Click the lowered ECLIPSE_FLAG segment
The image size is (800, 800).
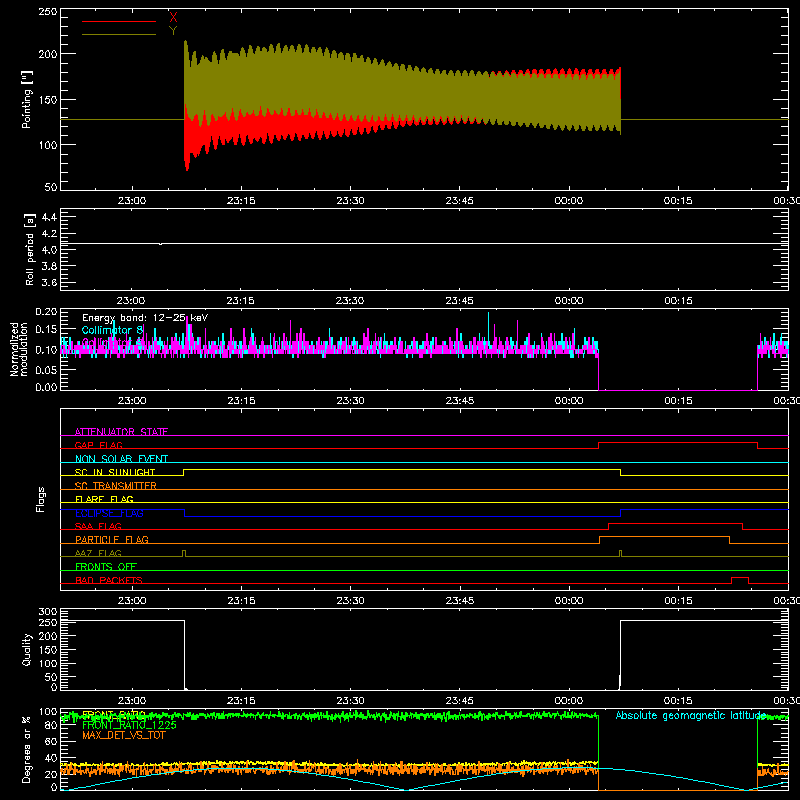pos(403,516)
